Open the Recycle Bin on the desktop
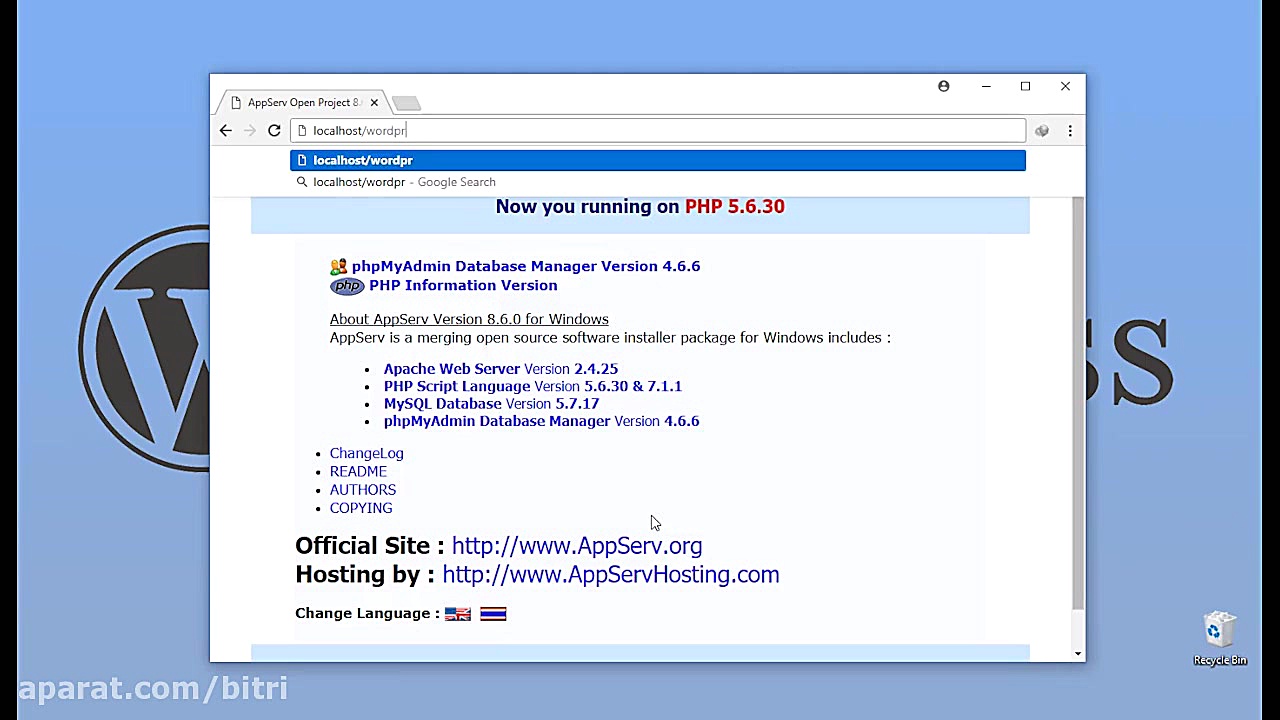The width and height of the screenshot is (1280, 720). click(1220, 639)
